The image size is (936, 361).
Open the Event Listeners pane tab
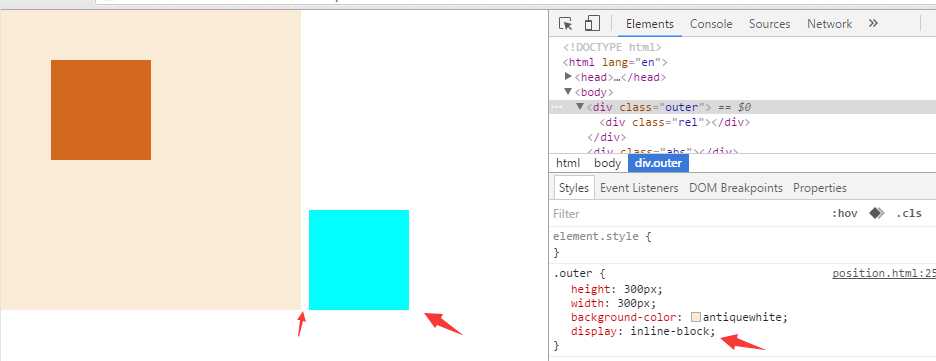[639, 187]
